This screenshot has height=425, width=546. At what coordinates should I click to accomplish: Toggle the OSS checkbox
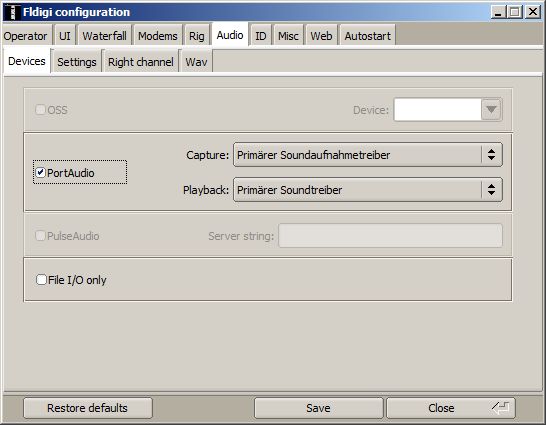(40, 110)
